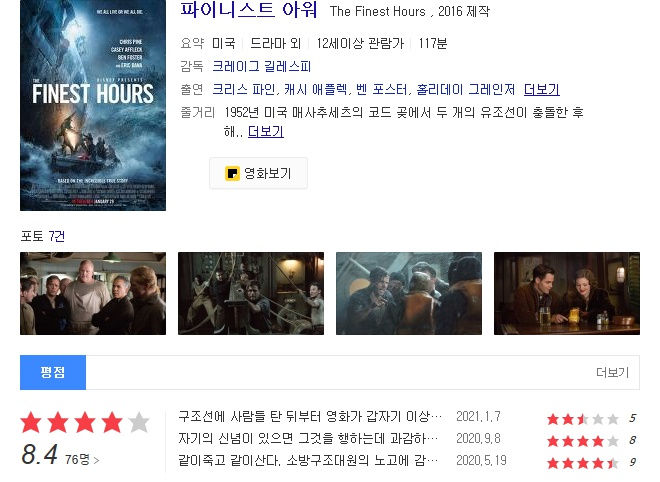Open photo of rescue crew in storm

409,293
